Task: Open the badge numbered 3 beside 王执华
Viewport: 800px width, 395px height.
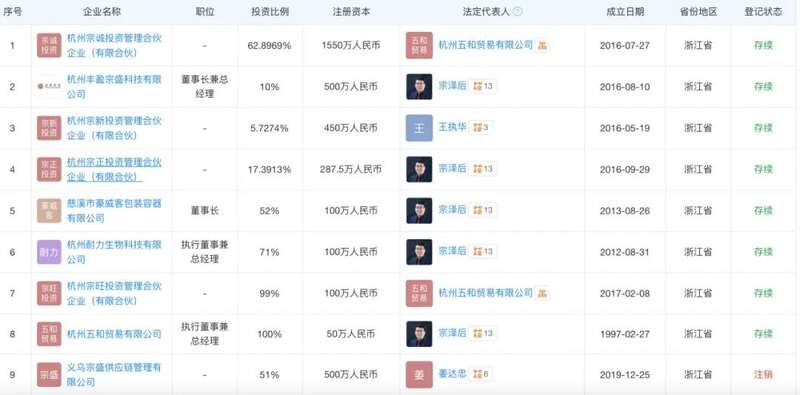Action: pos(481,128)
